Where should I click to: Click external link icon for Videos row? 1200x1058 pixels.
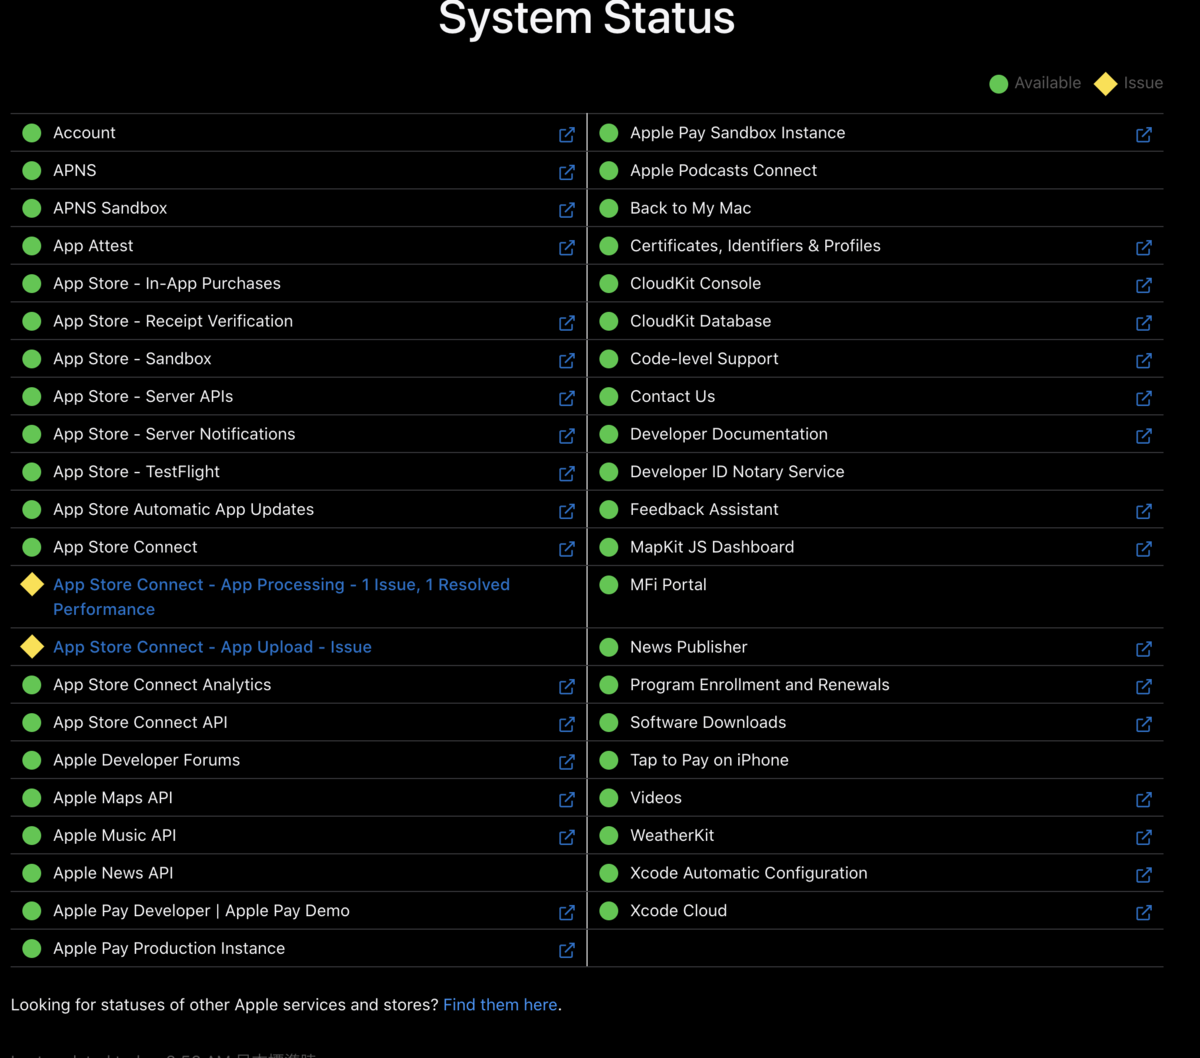pyautogui.click(x=1144, y=799)
